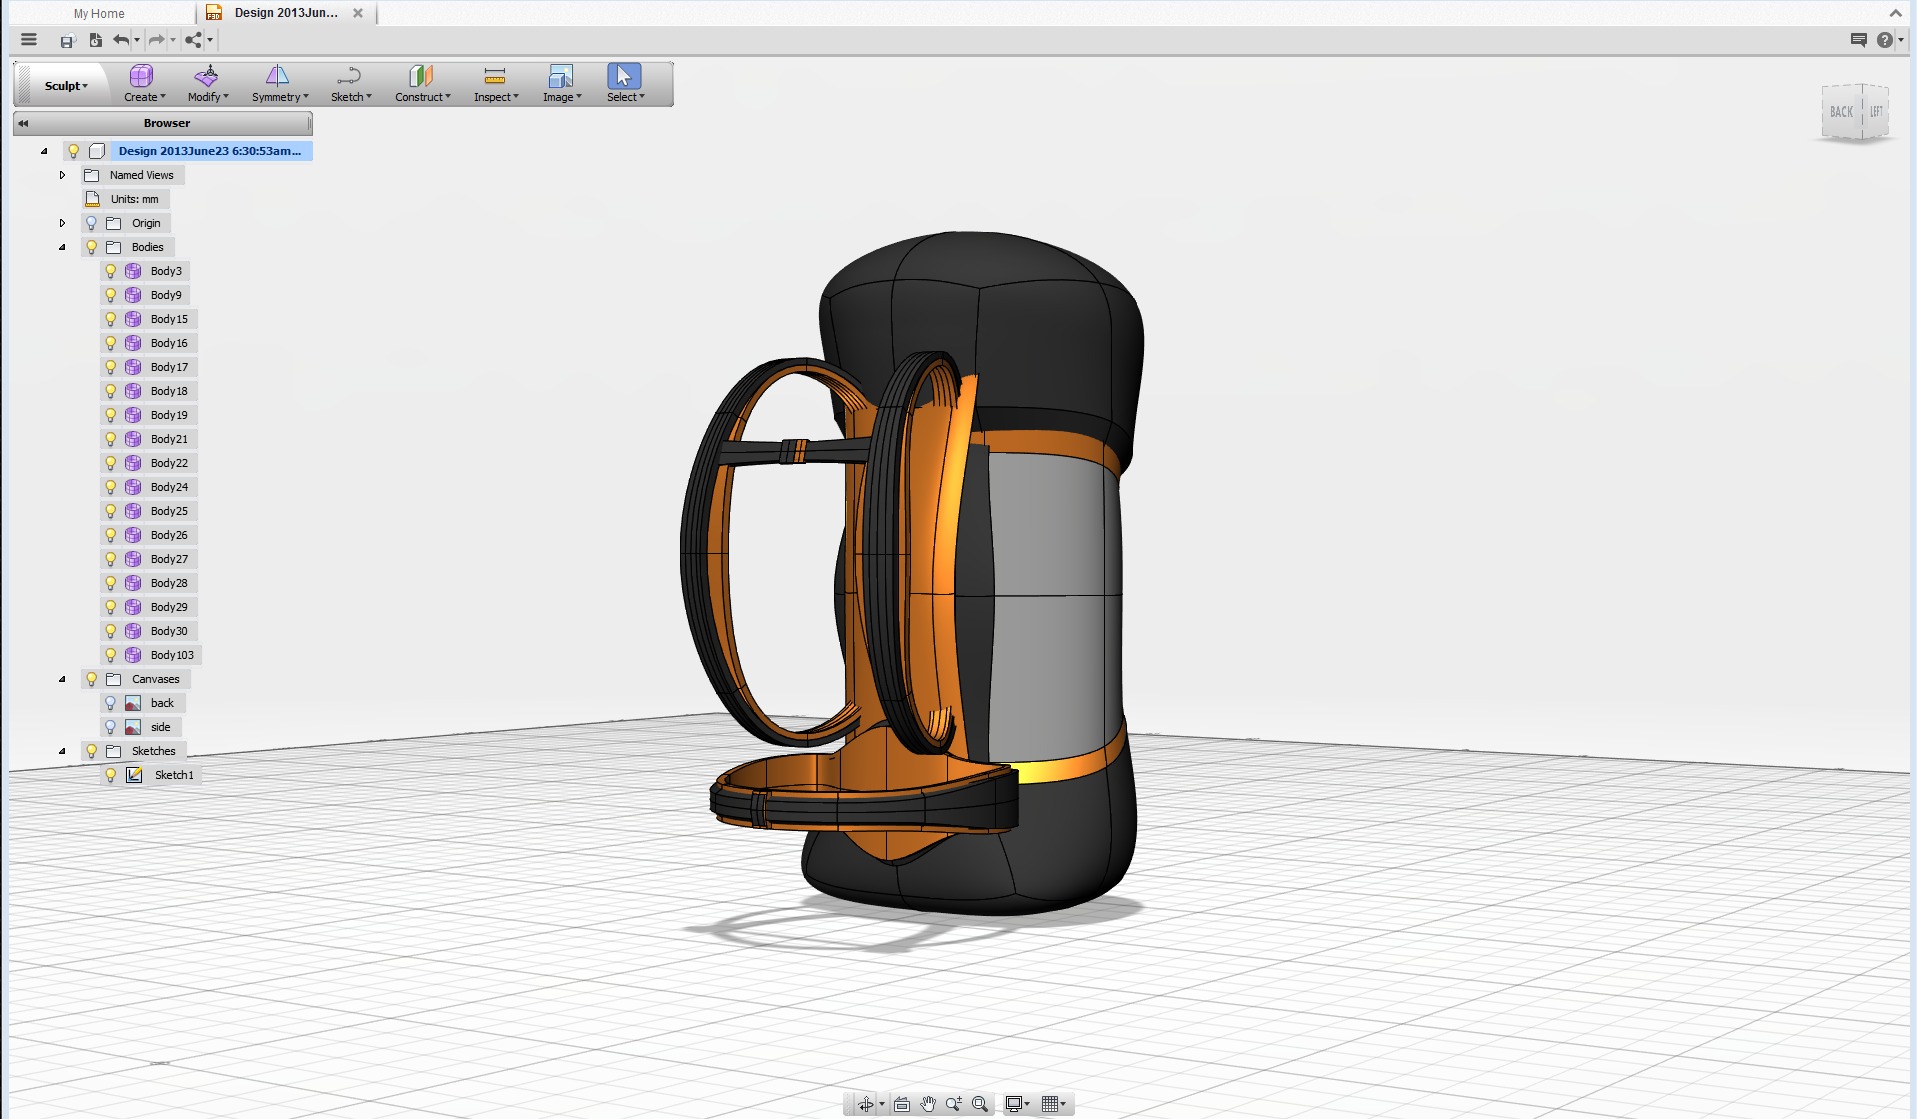Click the Sketch tool icon
This screenshot has width=1917, height=1119.
[x=350, y=83]
